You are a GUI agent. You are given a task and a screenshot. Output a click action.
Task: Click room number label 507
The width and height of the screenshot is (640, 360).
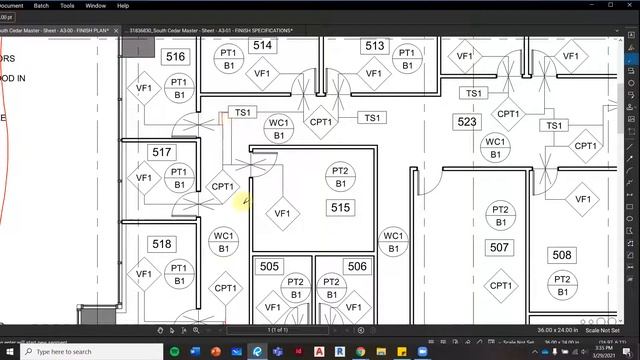coord(499,248)
